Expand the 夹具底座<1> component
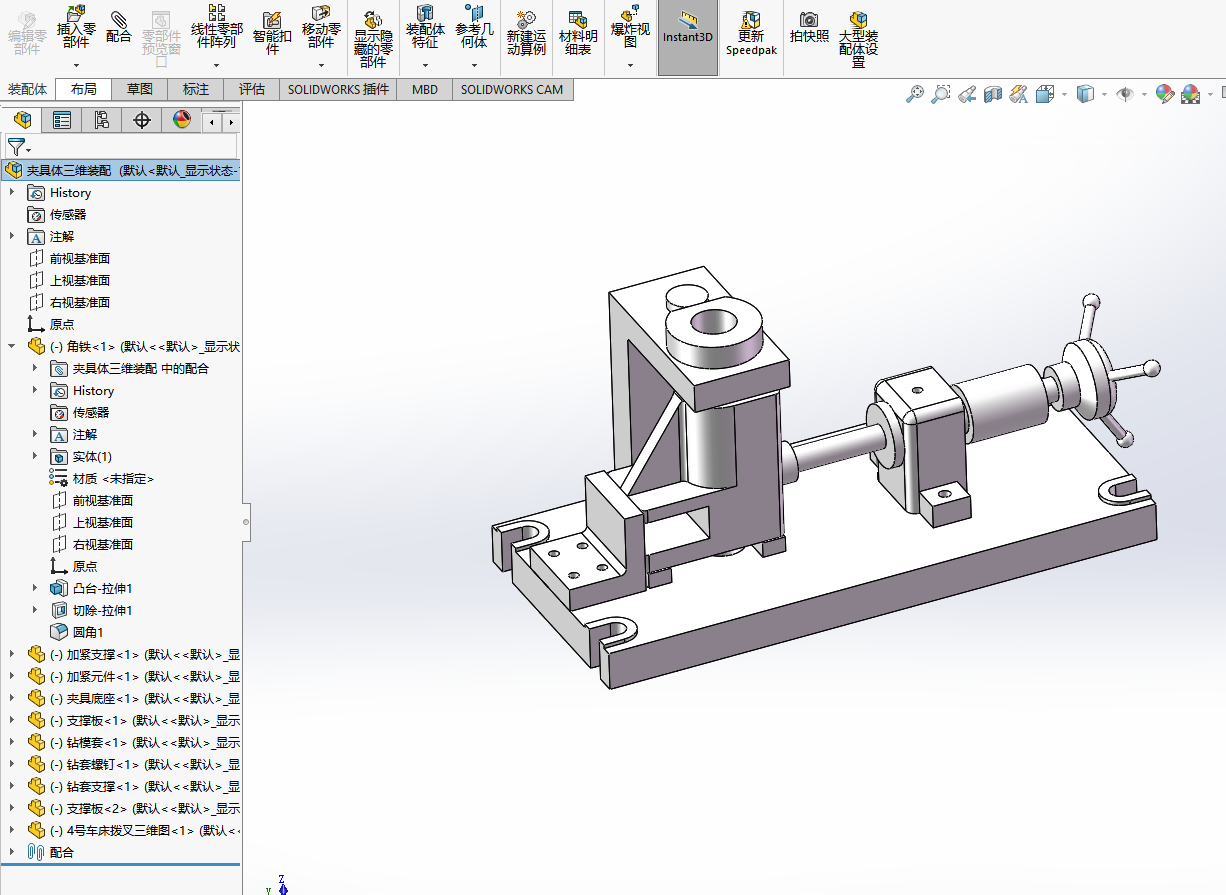The image size is (1226, 895). (x=12, y=698)
